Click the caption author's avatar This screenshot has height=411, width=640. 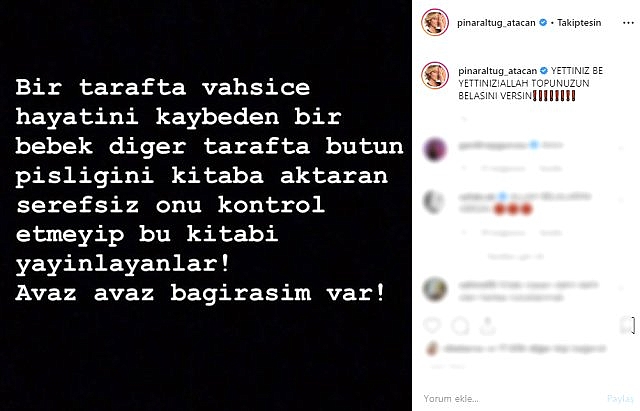[x=435, y=76]
